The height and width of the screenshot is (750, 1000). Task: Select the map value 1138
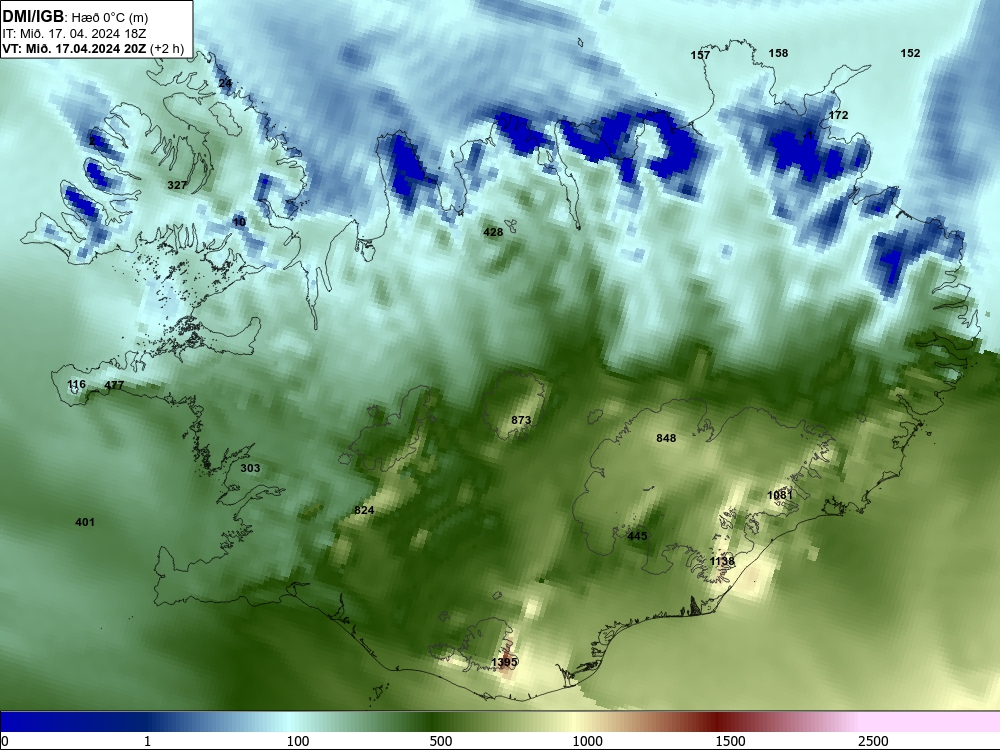(722, 561)
